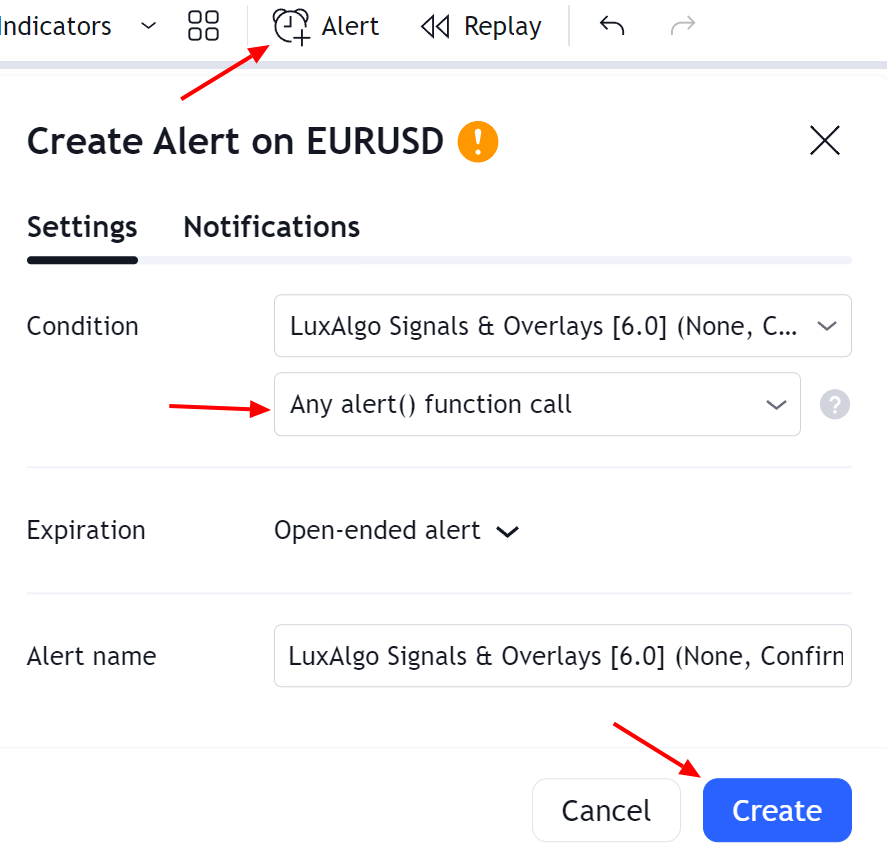The image size is (887, 865).
Task: Close the Create Alert dialog
Action: pos(825,140)
